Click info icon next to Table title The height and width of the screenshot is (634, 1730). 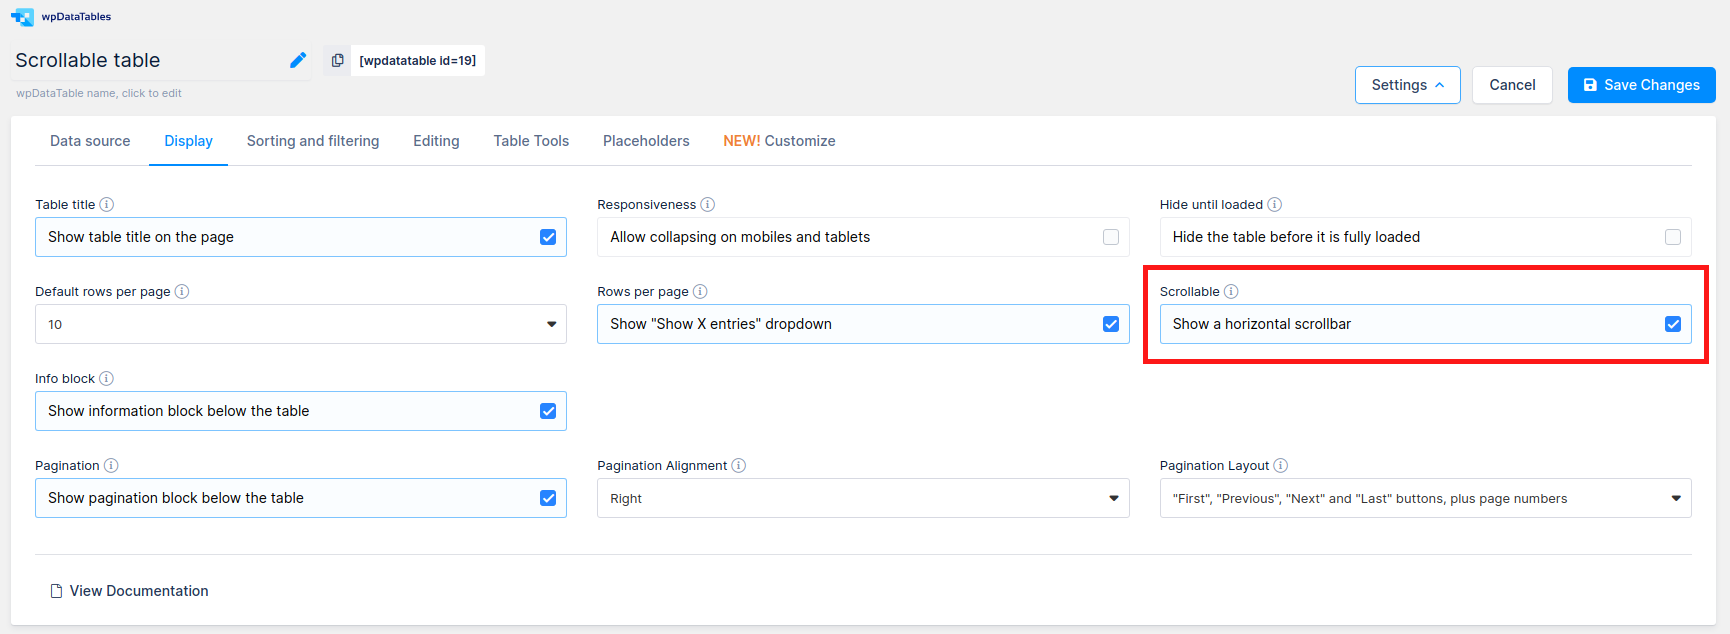point(107,204)
